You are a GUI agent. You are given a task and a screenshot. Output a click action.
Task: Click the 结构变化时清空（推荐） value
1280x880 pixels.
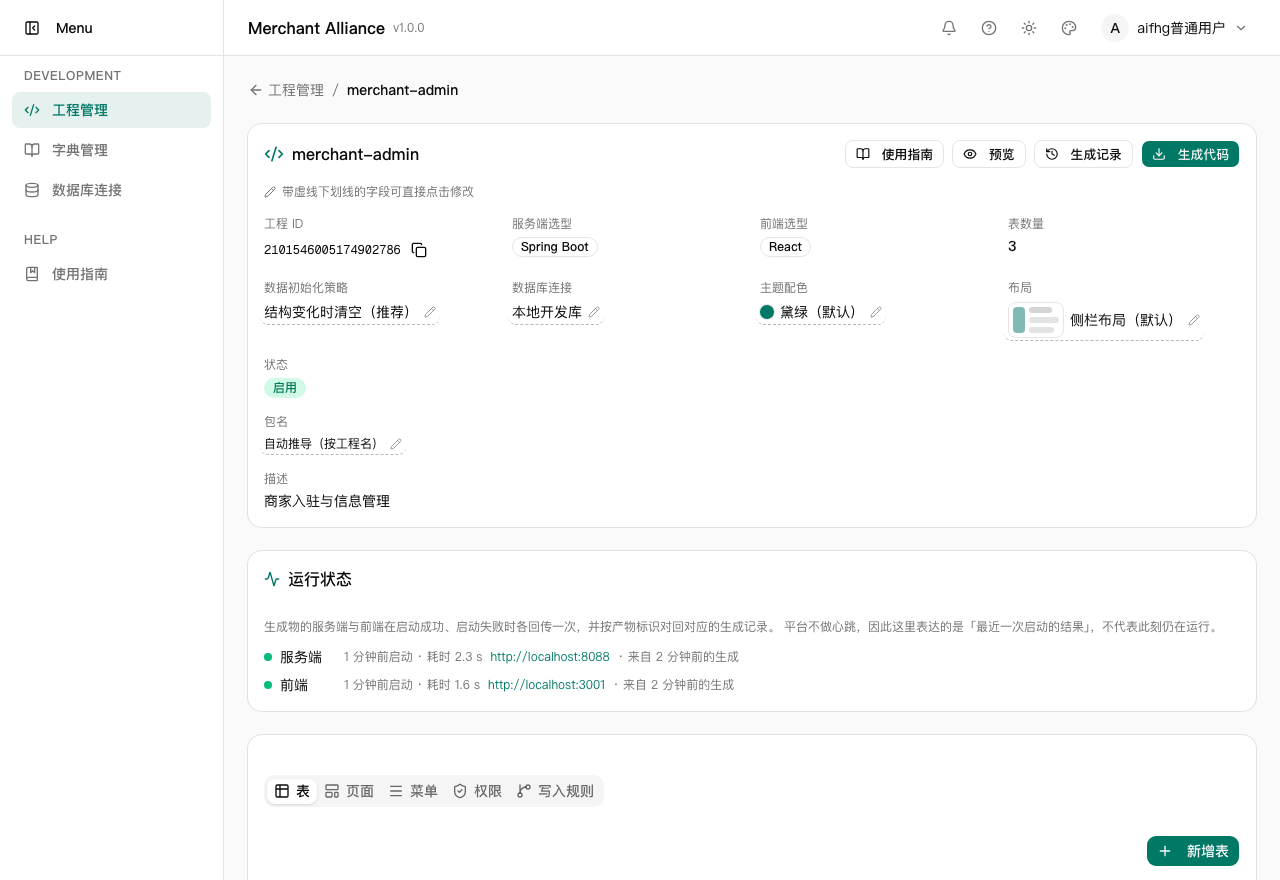[x=338, y=312]
